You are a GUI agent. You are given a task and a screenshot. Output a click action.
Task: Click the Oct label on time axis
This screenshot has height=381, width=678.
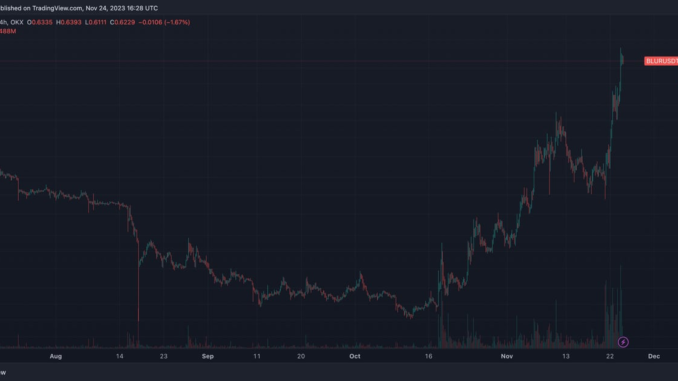[355, 356]
